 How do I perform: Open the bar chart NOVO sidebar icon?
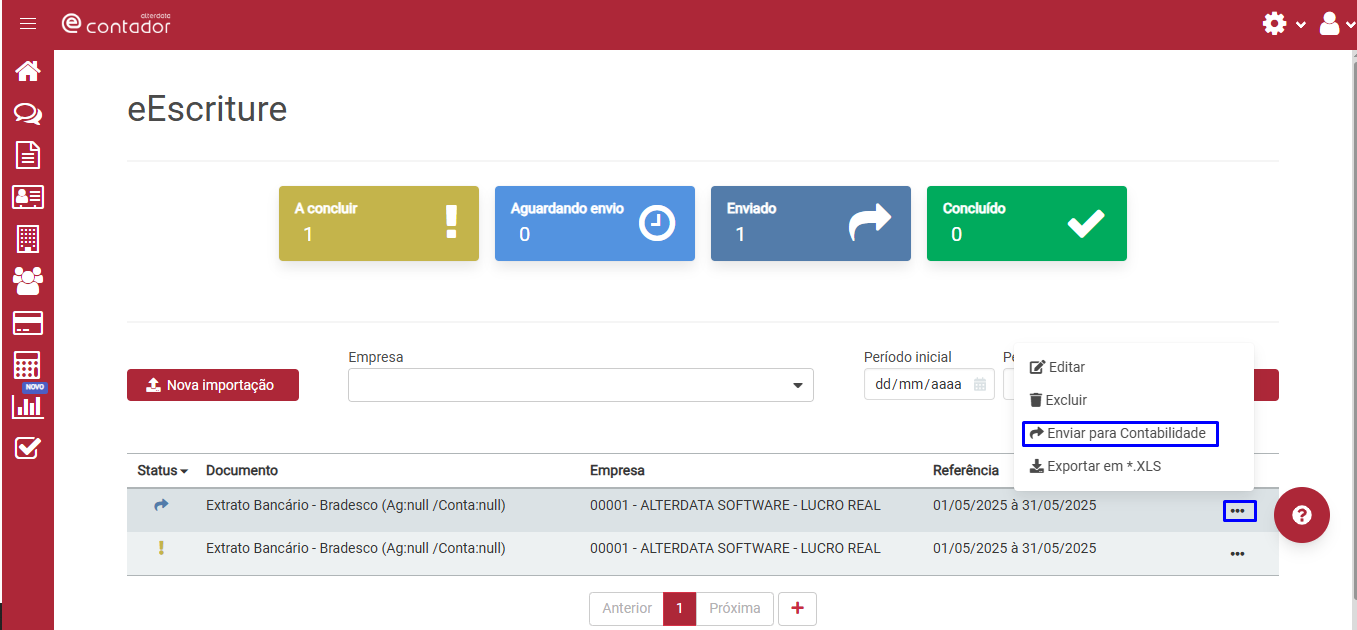pos(28,405)
